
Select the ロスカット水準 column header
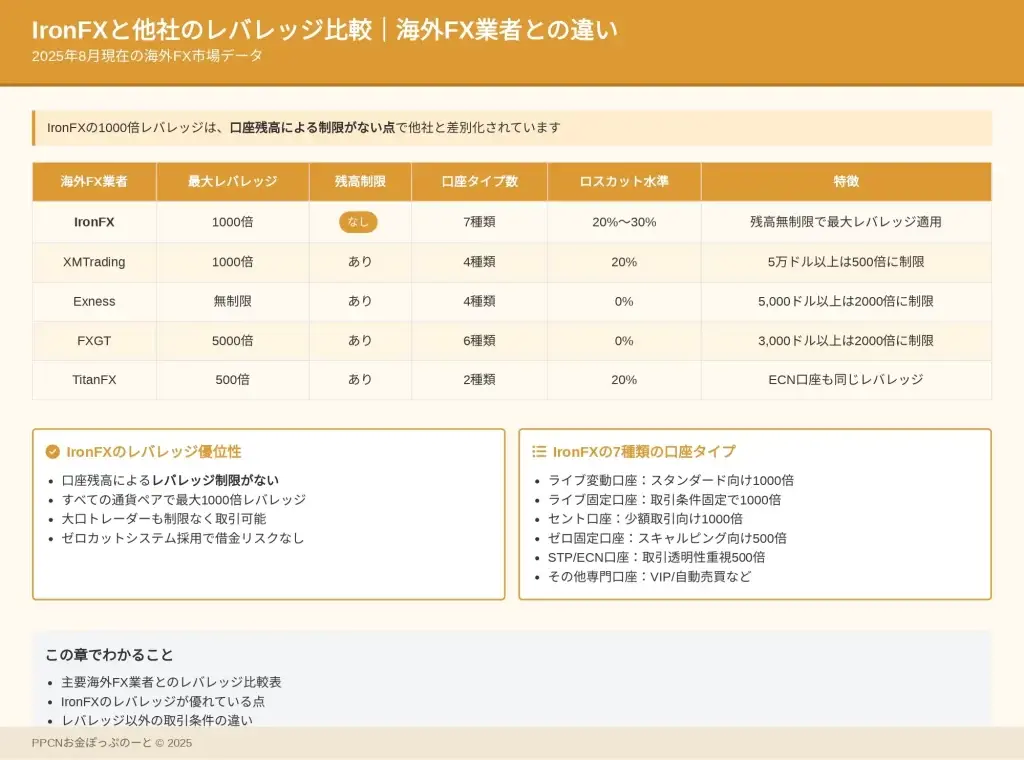[624, 182]
